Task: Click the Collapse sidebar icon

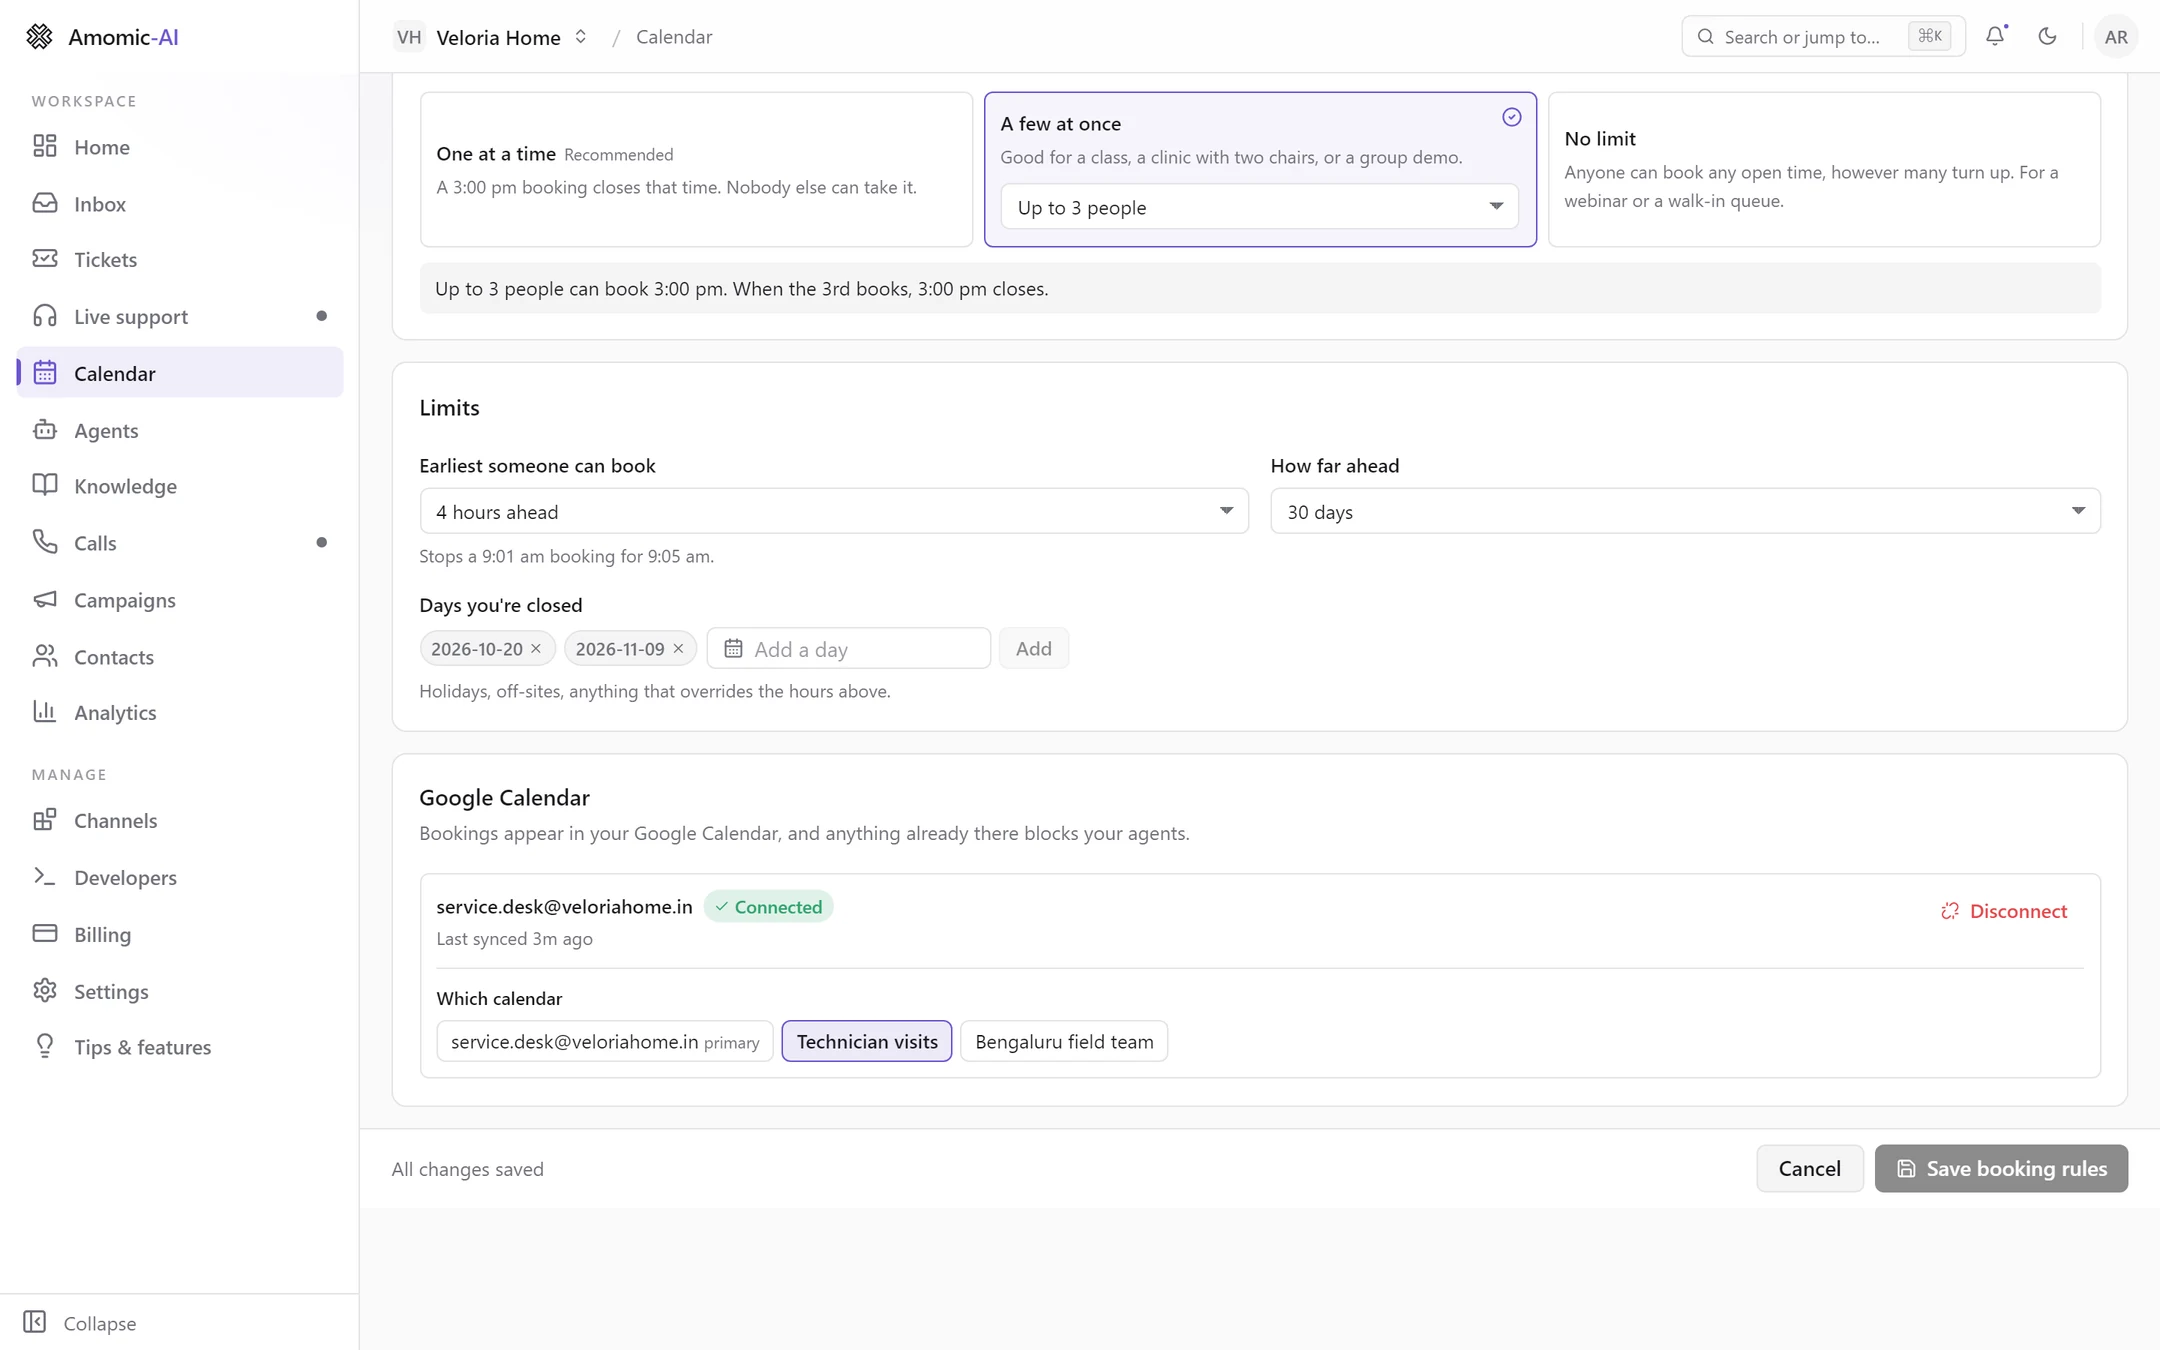Action: (35, 1322)
